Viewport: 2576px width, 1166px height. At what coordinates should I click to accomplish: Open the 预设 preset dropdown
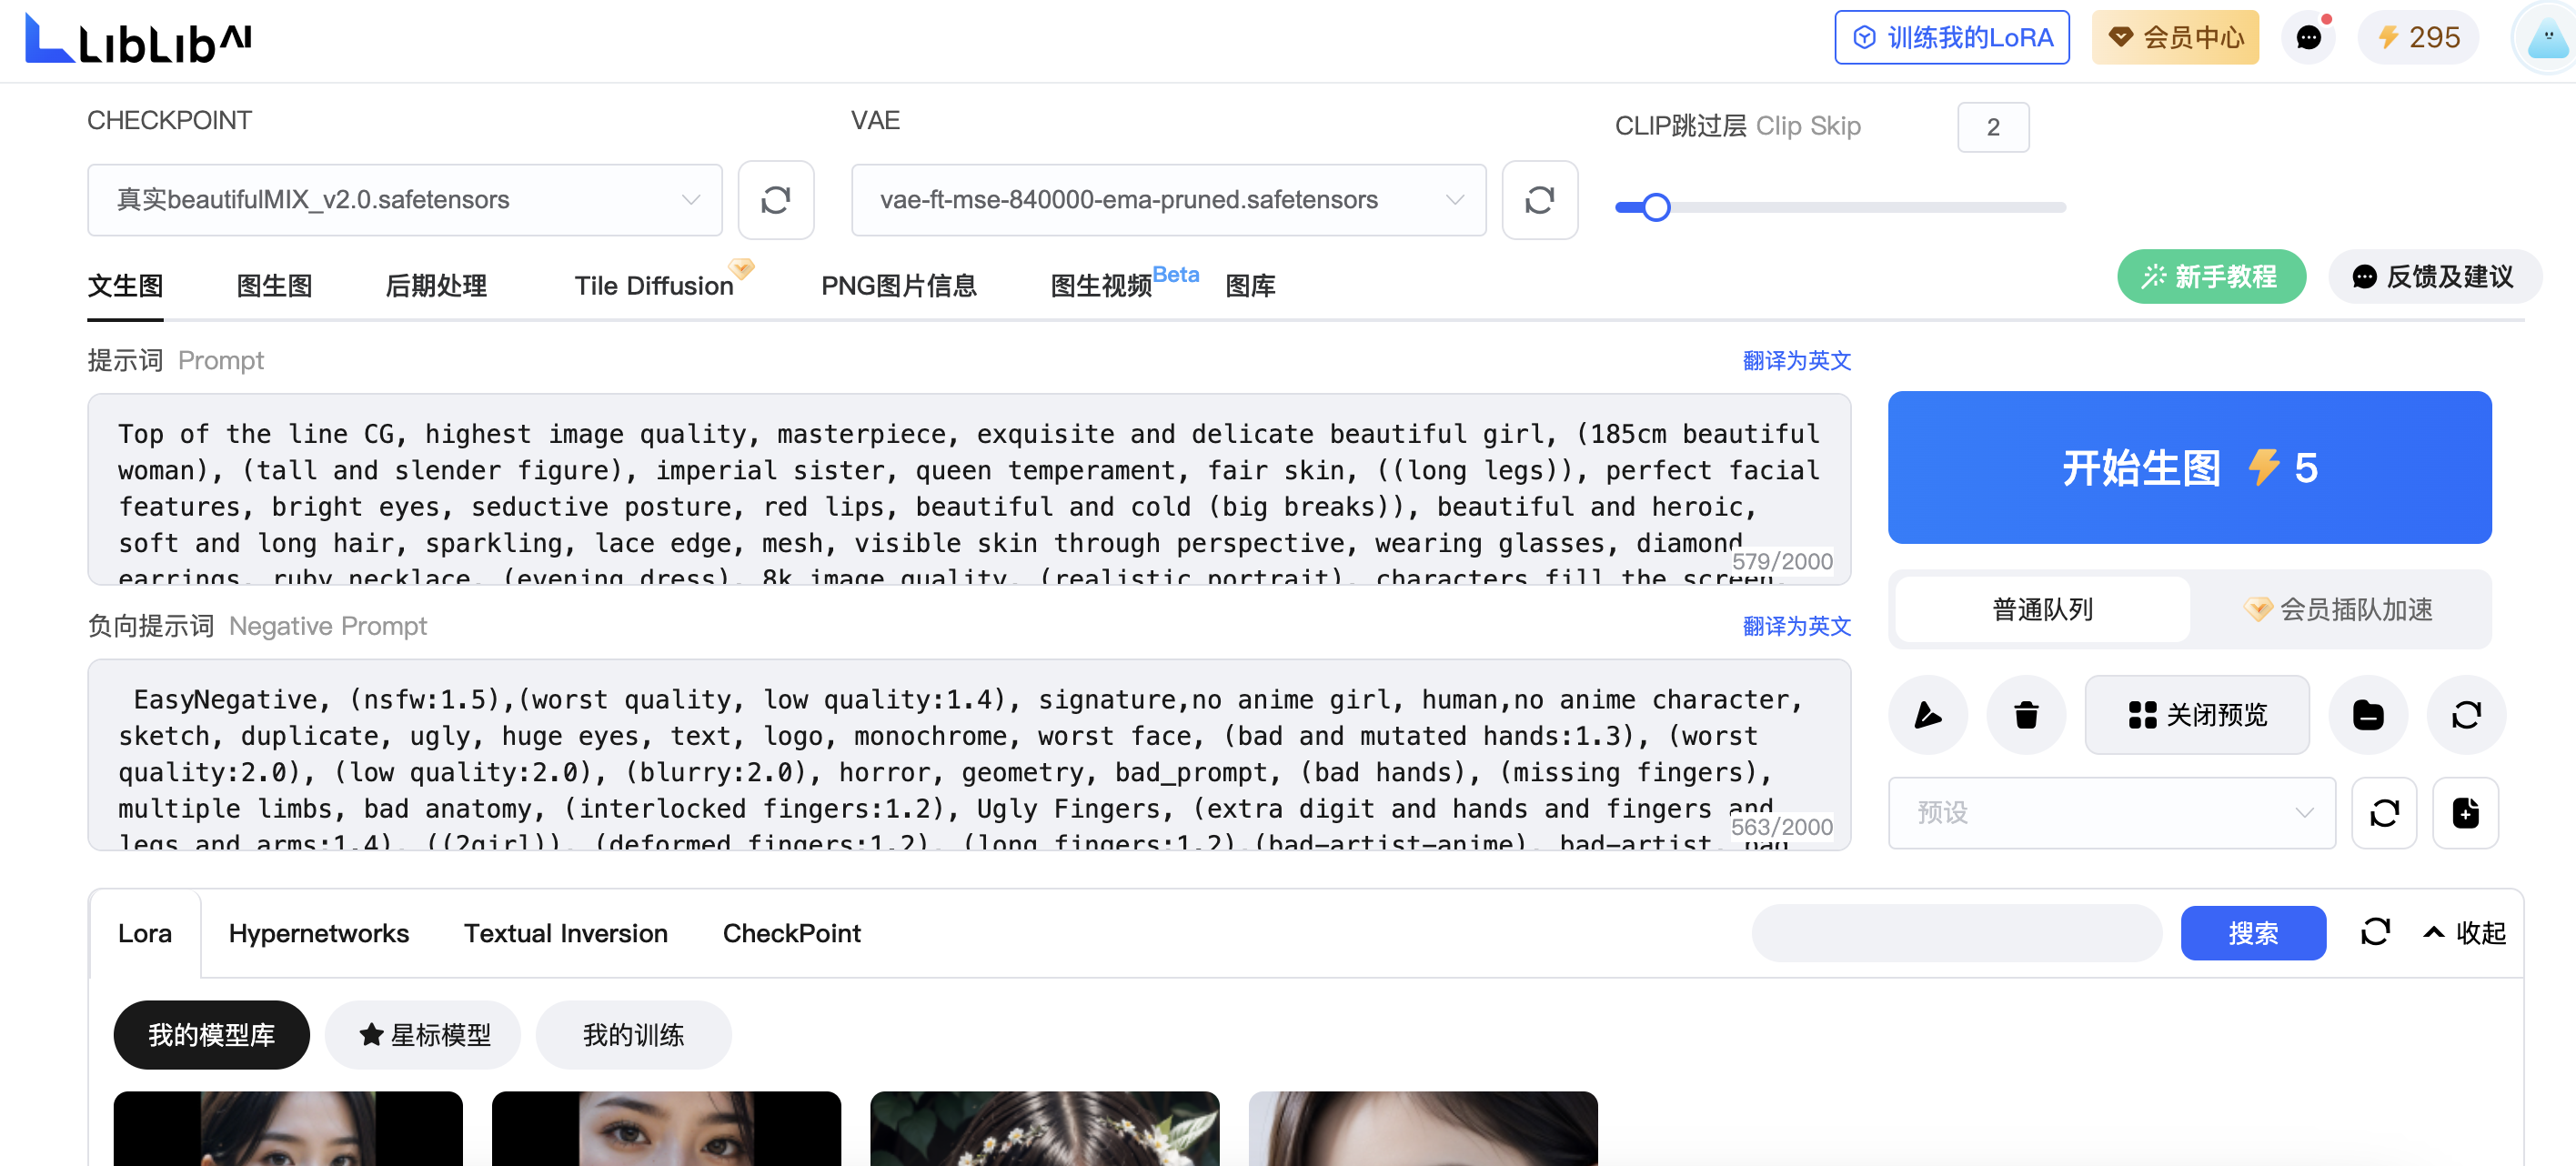pyautogui.click(x=2111, y=812)
